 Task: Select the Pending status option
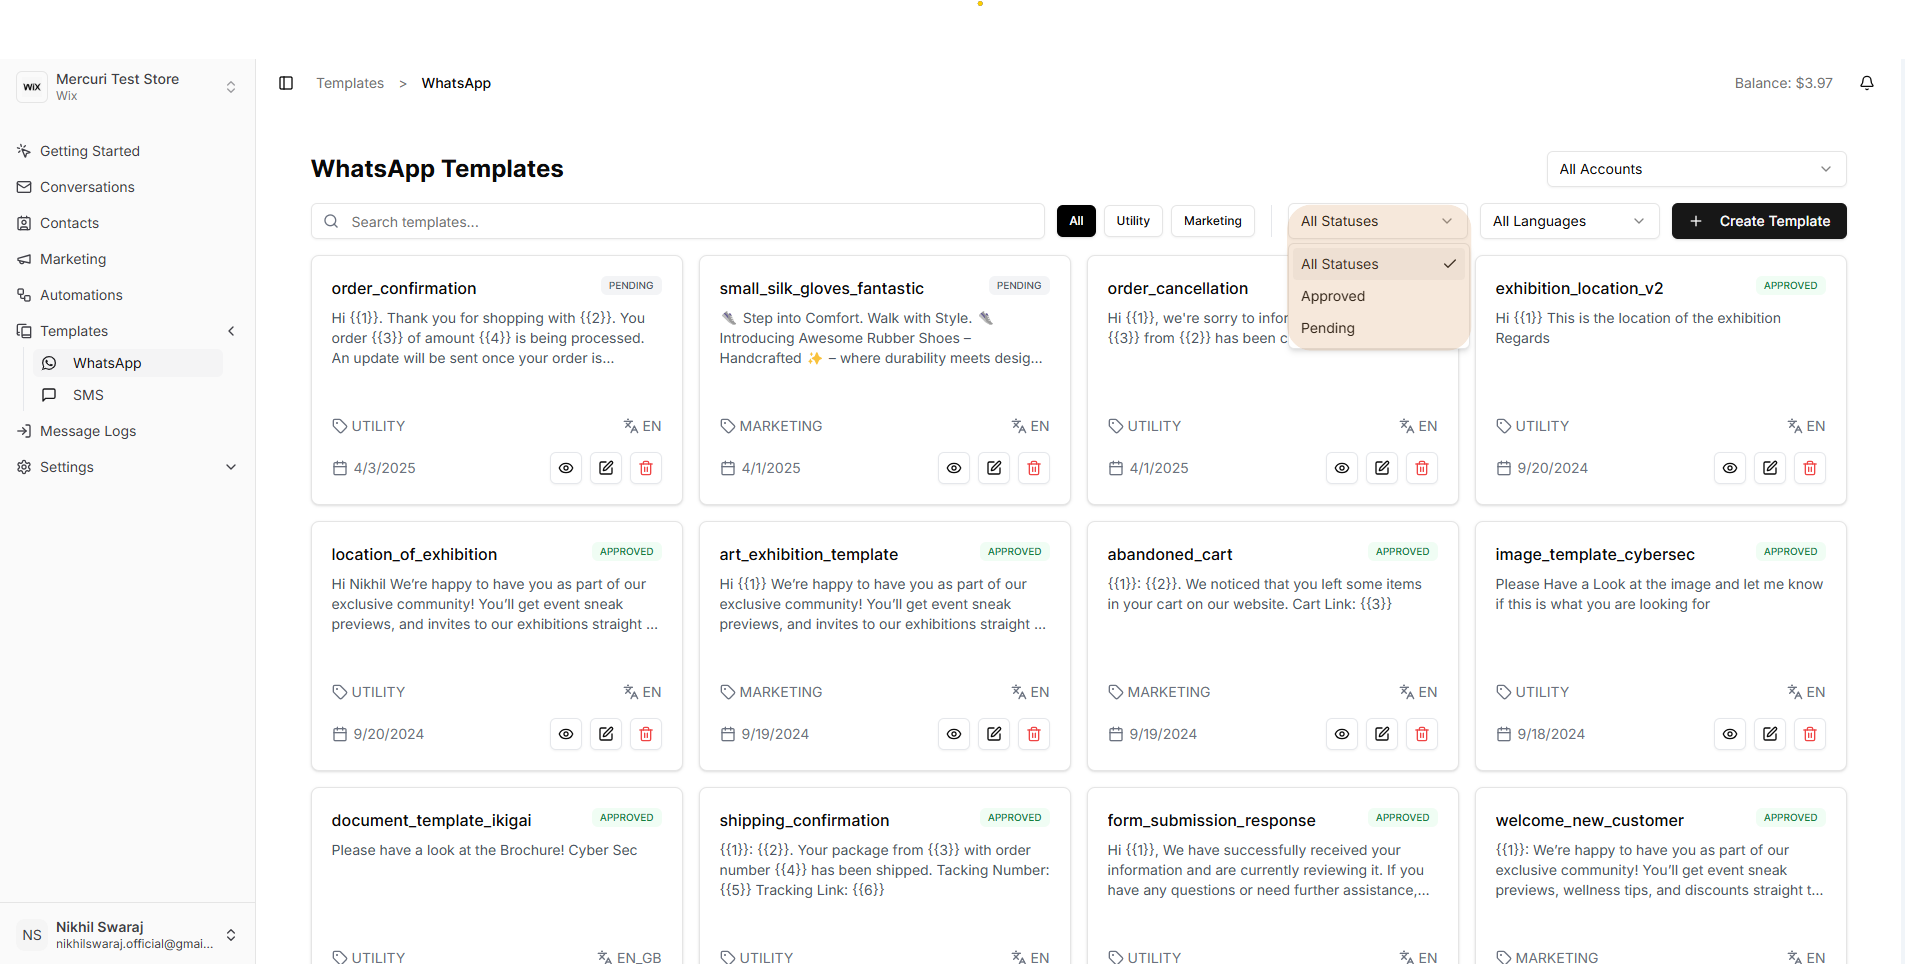click(1328, 328)
